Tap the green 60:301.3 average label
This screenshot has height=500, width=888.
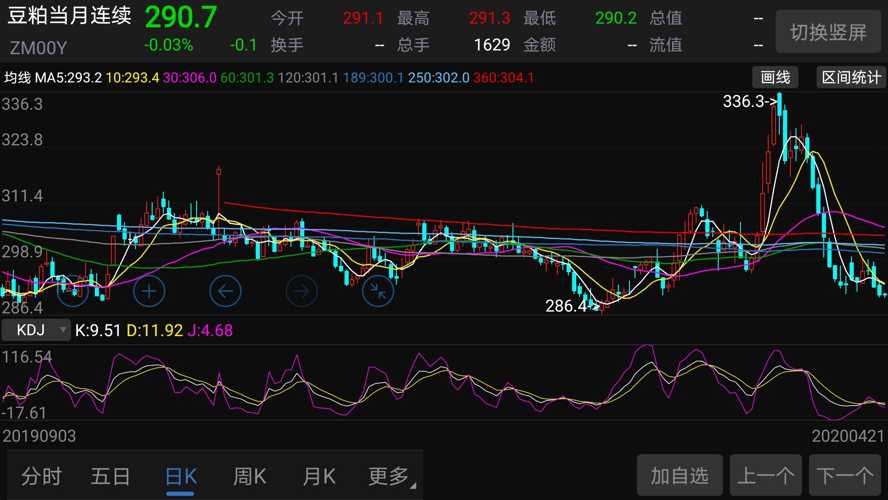pyautogui.click(x=247, y=78)
